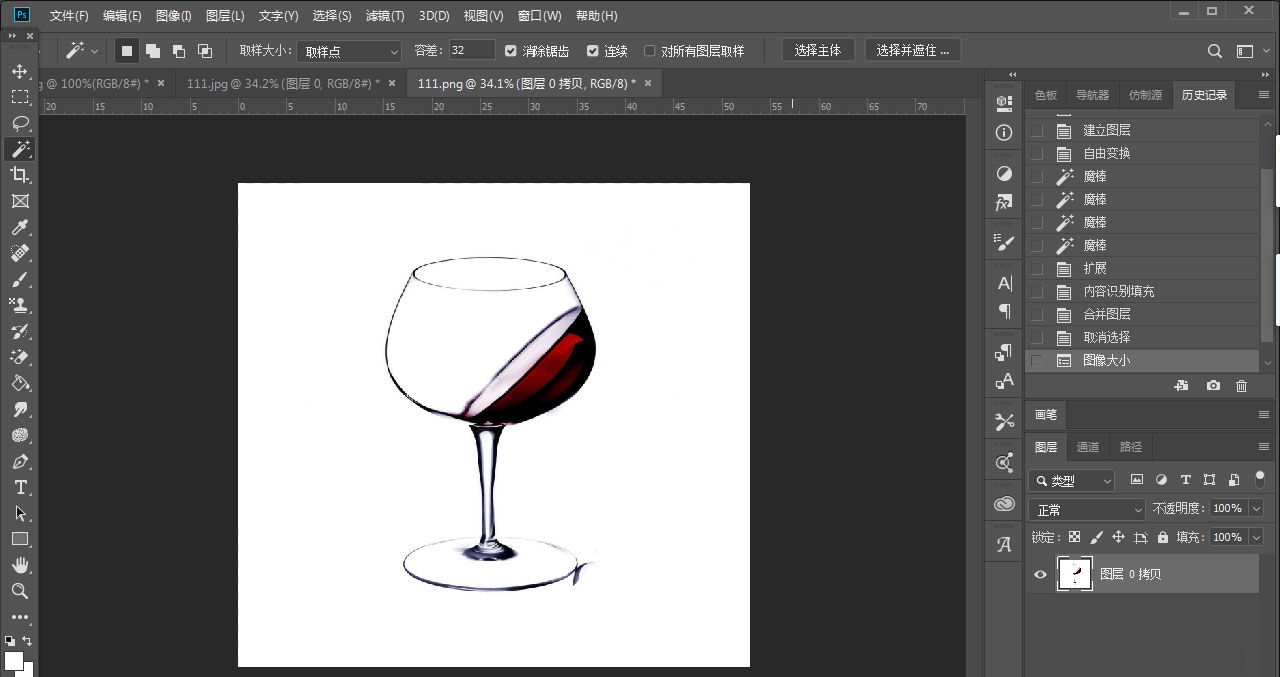Select the Rectangular Marquee tool
Viewport: 1280px width, 677px height.
pyautogui.click(x=19, y=97)
